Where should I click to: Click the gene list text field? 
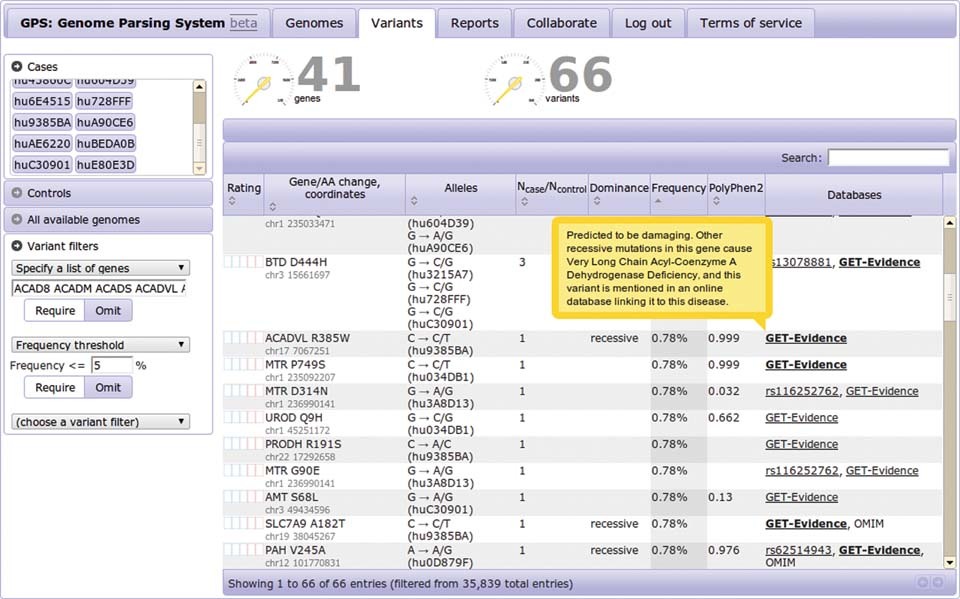(99, 288)
